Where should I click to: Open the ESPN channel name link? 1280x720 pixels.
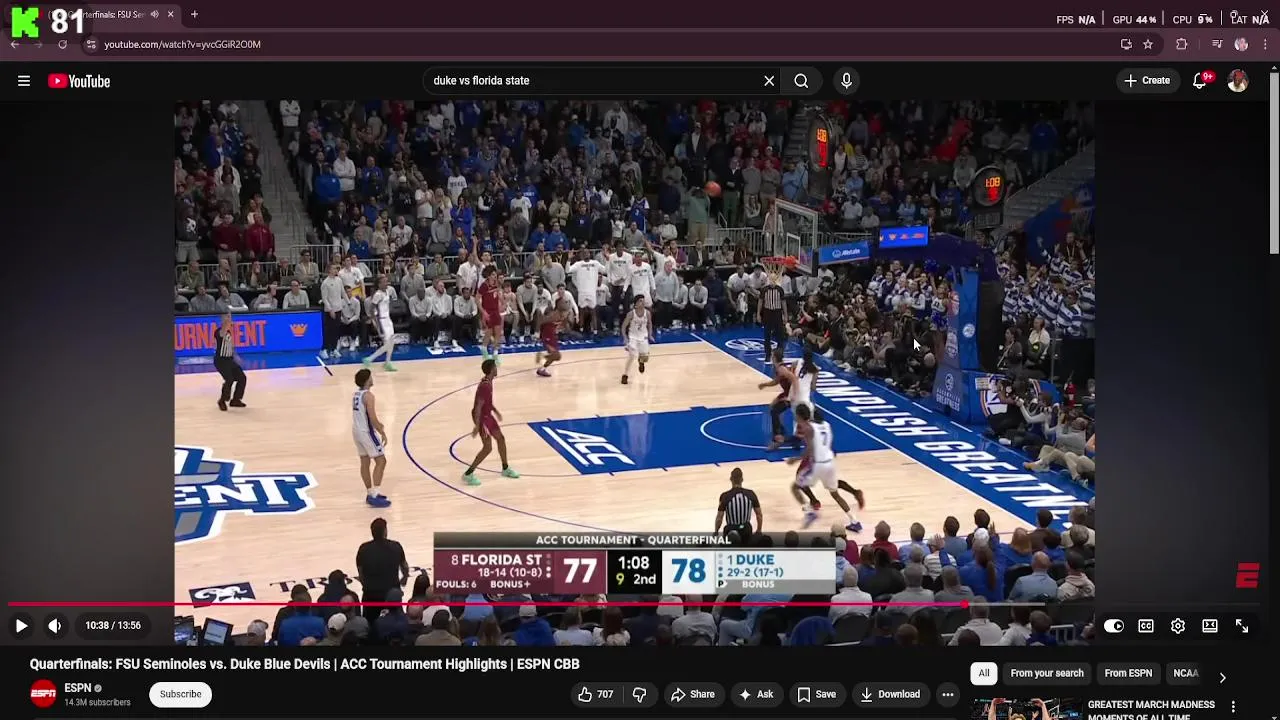pos(78,688)
